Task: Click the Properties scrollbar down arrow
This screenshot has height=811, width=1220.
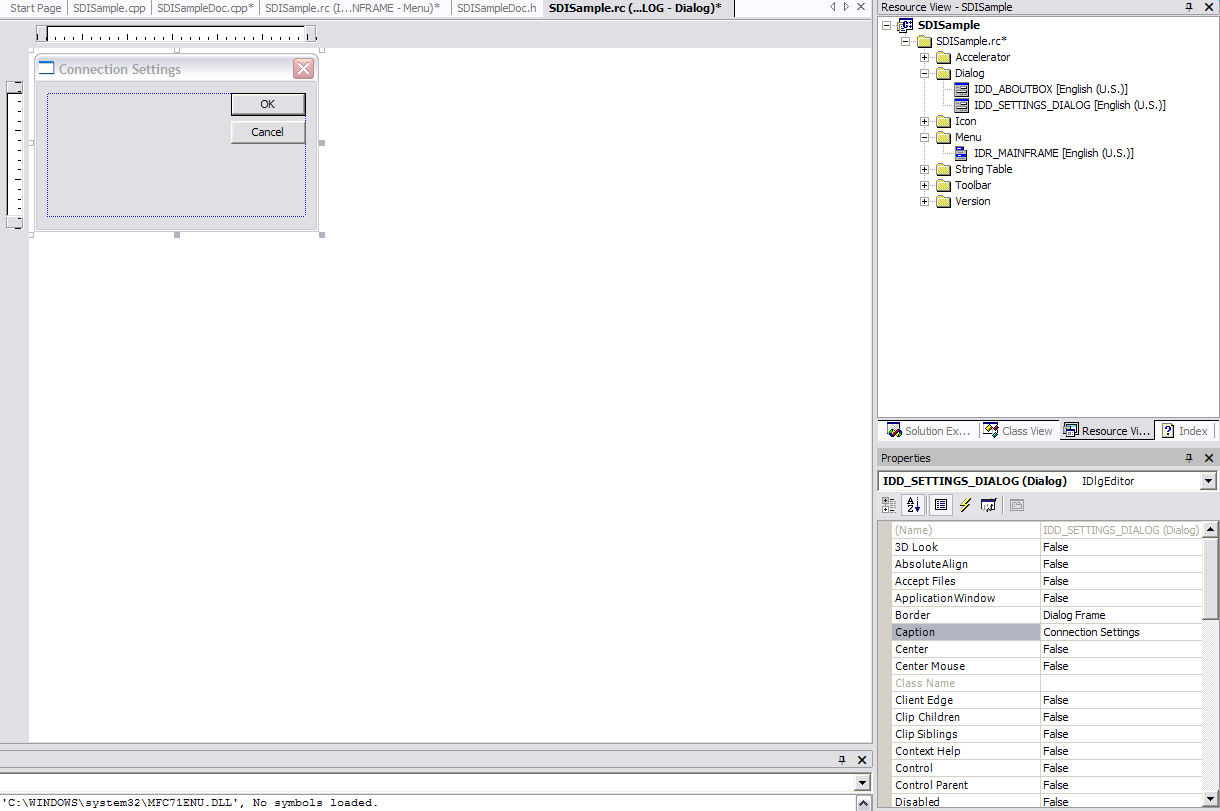Action: pyautogui.click(x=1210, y=801)
